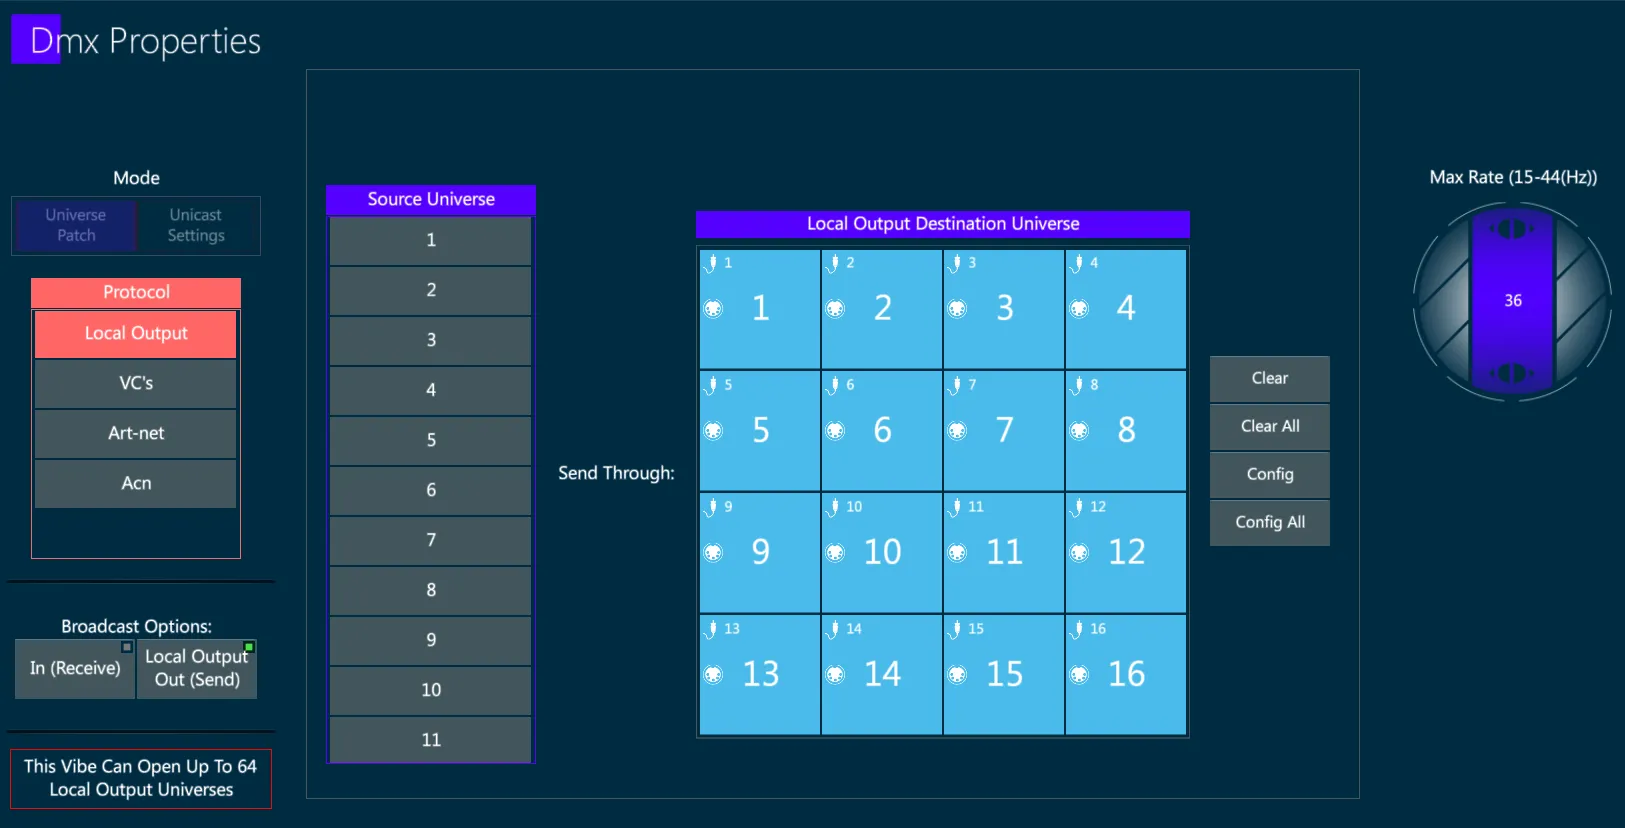1625x828 pixels.
Task: Select destination universe tile 7
Action: (x=1004, y=431)
